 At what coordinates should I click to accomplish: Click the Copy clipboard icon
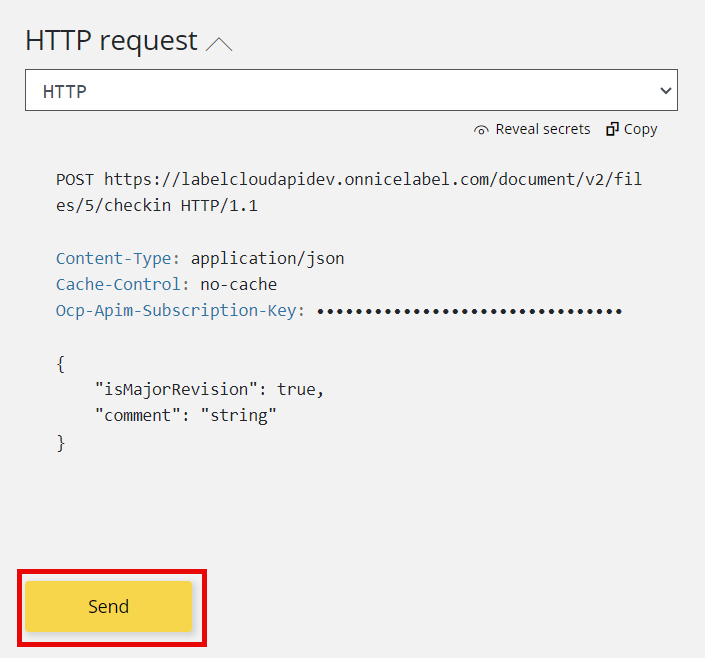click(x=612, y=129)
